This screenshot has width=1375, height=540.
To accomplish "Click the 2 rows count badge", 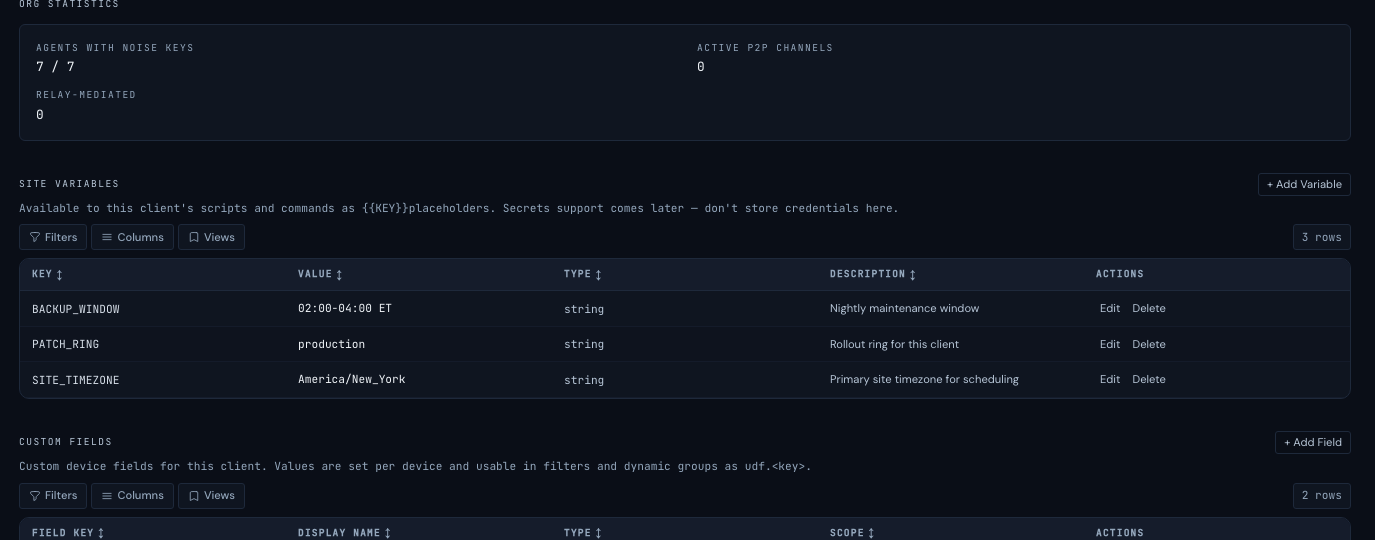I will (x=1321, y=495).
